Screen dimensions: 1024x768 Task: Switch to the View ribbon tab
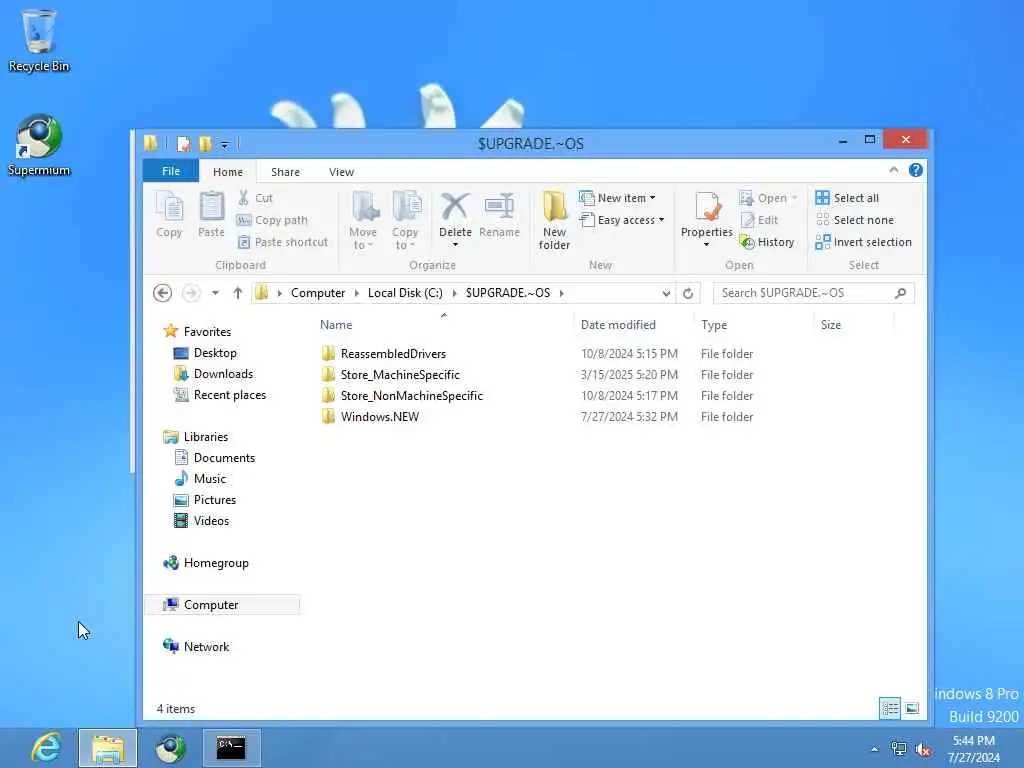[x=342, y=172]
